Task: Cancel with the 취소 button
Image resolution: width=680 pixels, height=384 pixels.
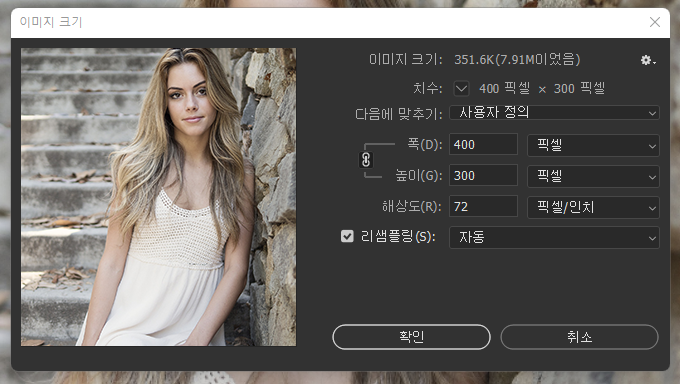Action: 579,337
